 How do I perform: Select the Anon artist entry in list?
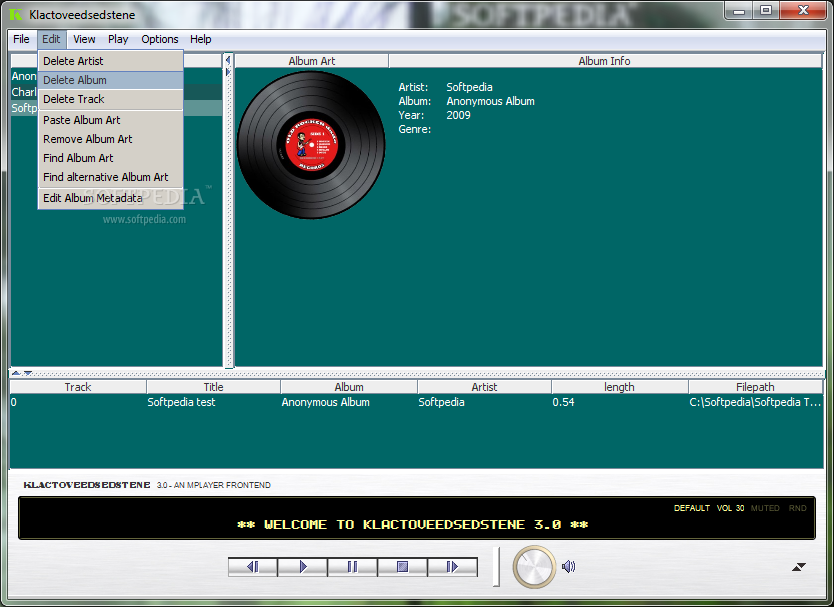[x=24, y=76]
